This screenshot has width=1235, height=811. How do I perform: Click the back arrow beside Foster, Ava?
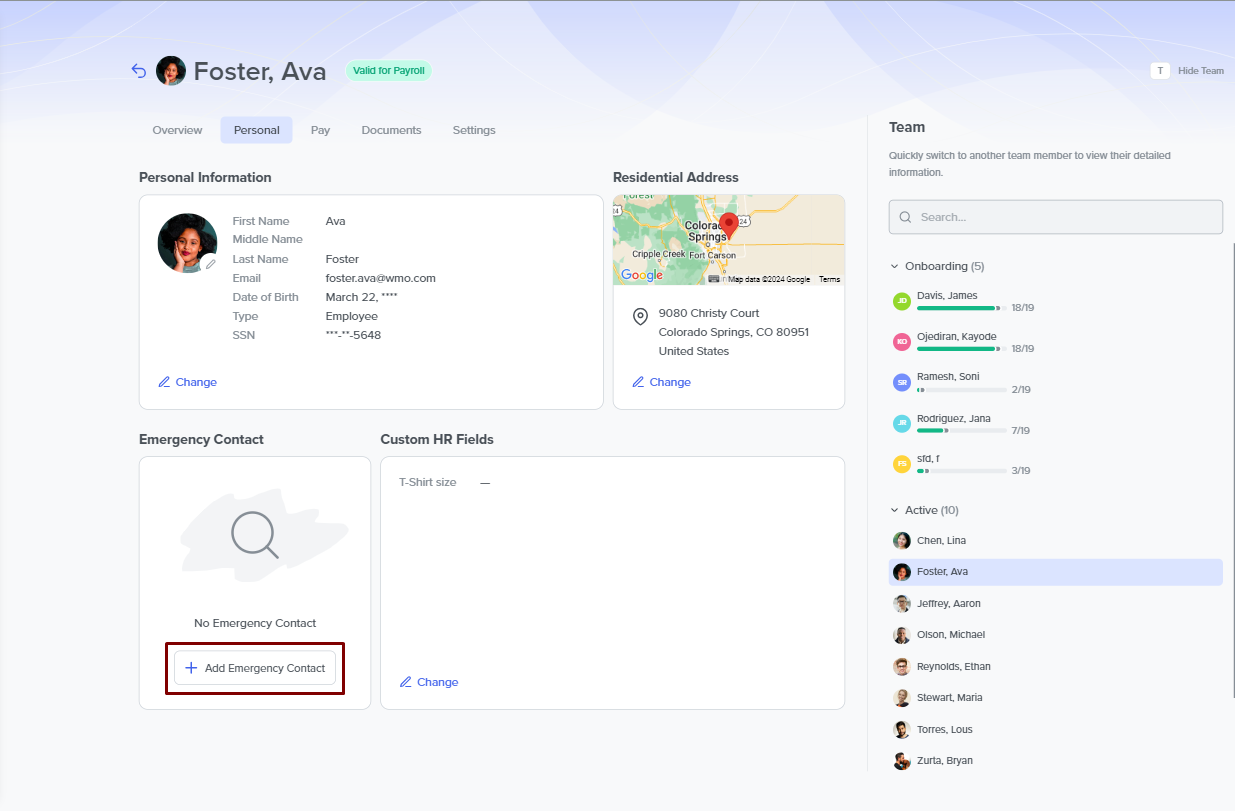[139, 71]
